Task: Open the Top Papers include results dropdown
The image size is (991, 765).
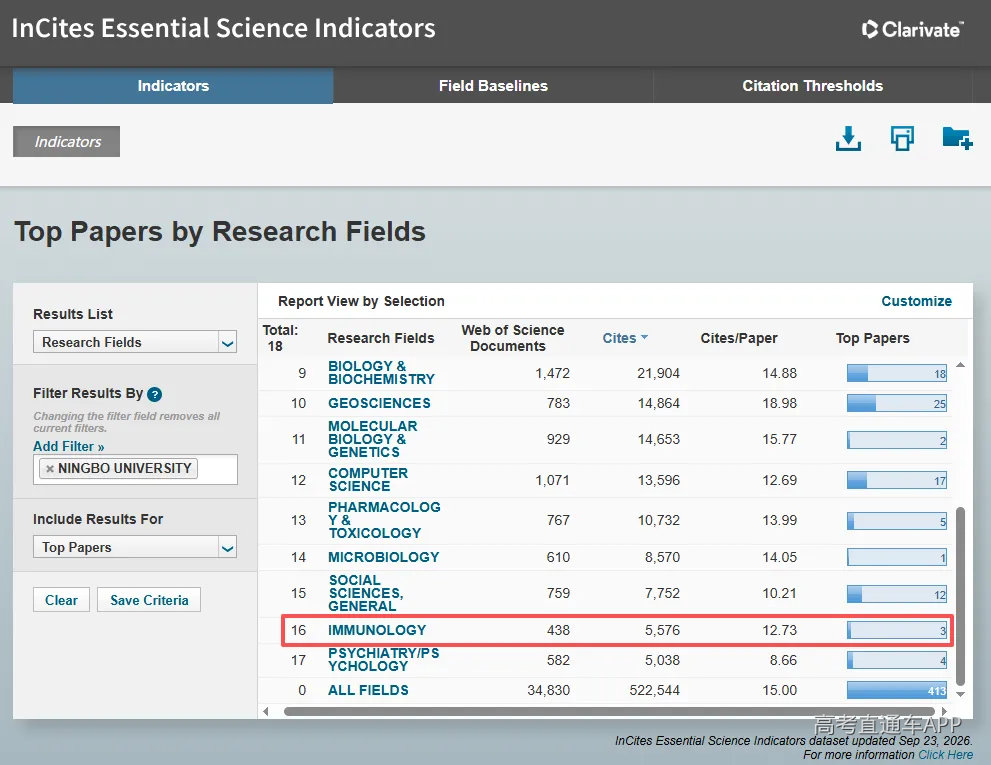Action: pos(135,547)
